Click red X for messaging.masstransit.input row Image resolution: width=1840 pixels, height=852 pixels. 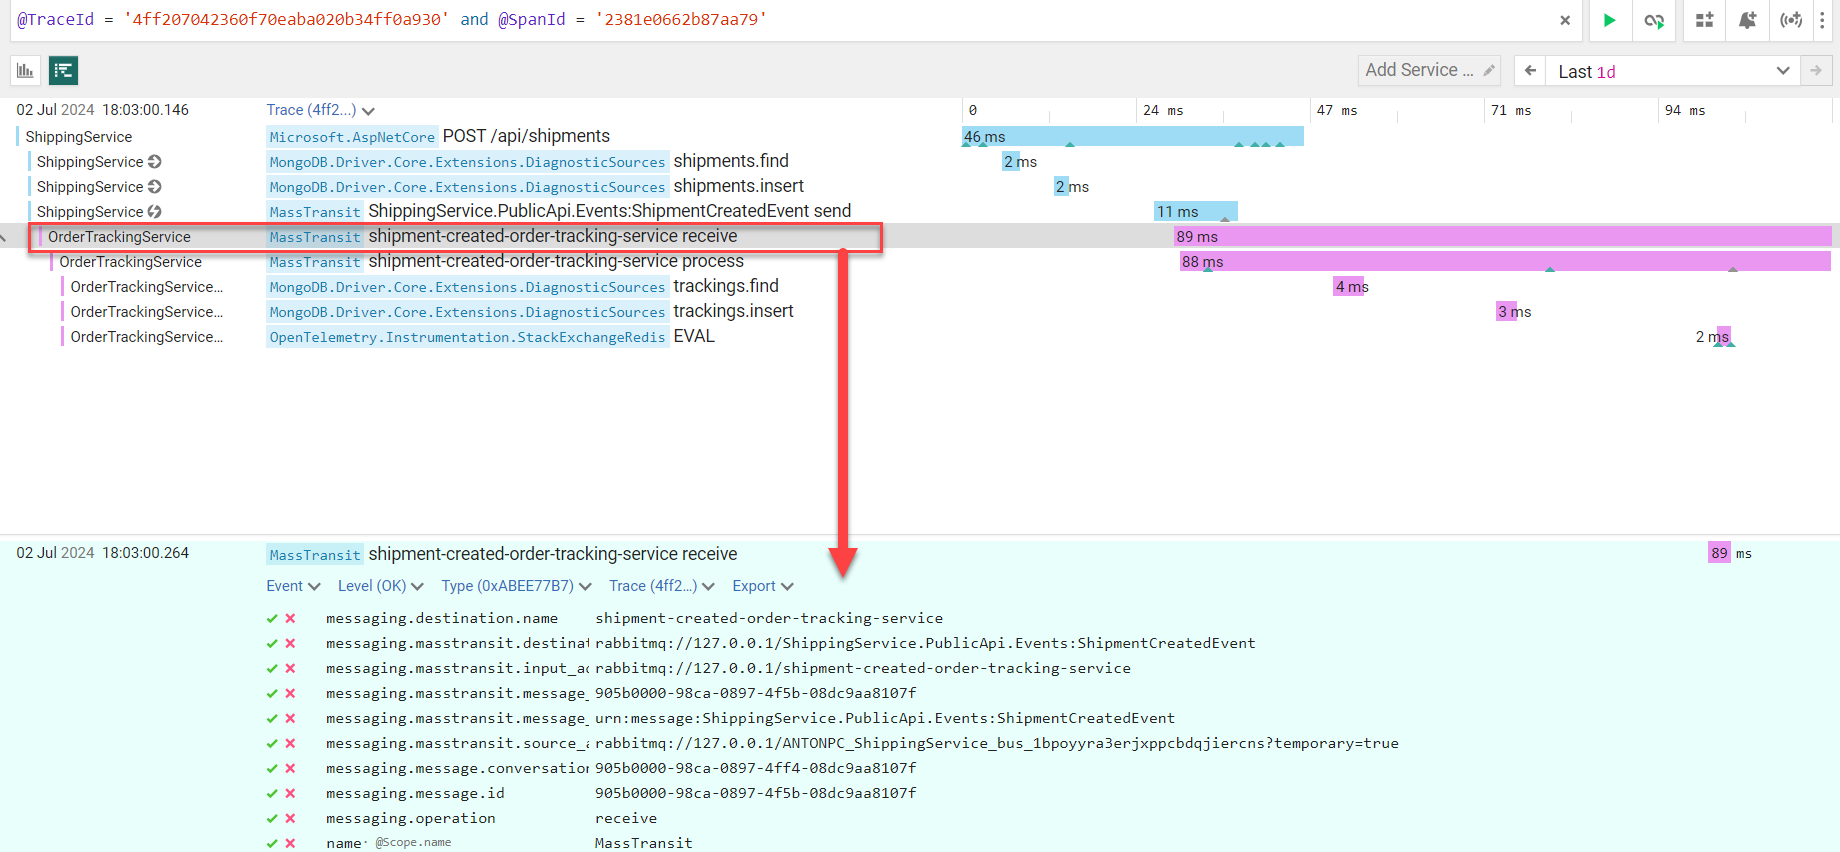click(x=290, y=668)
